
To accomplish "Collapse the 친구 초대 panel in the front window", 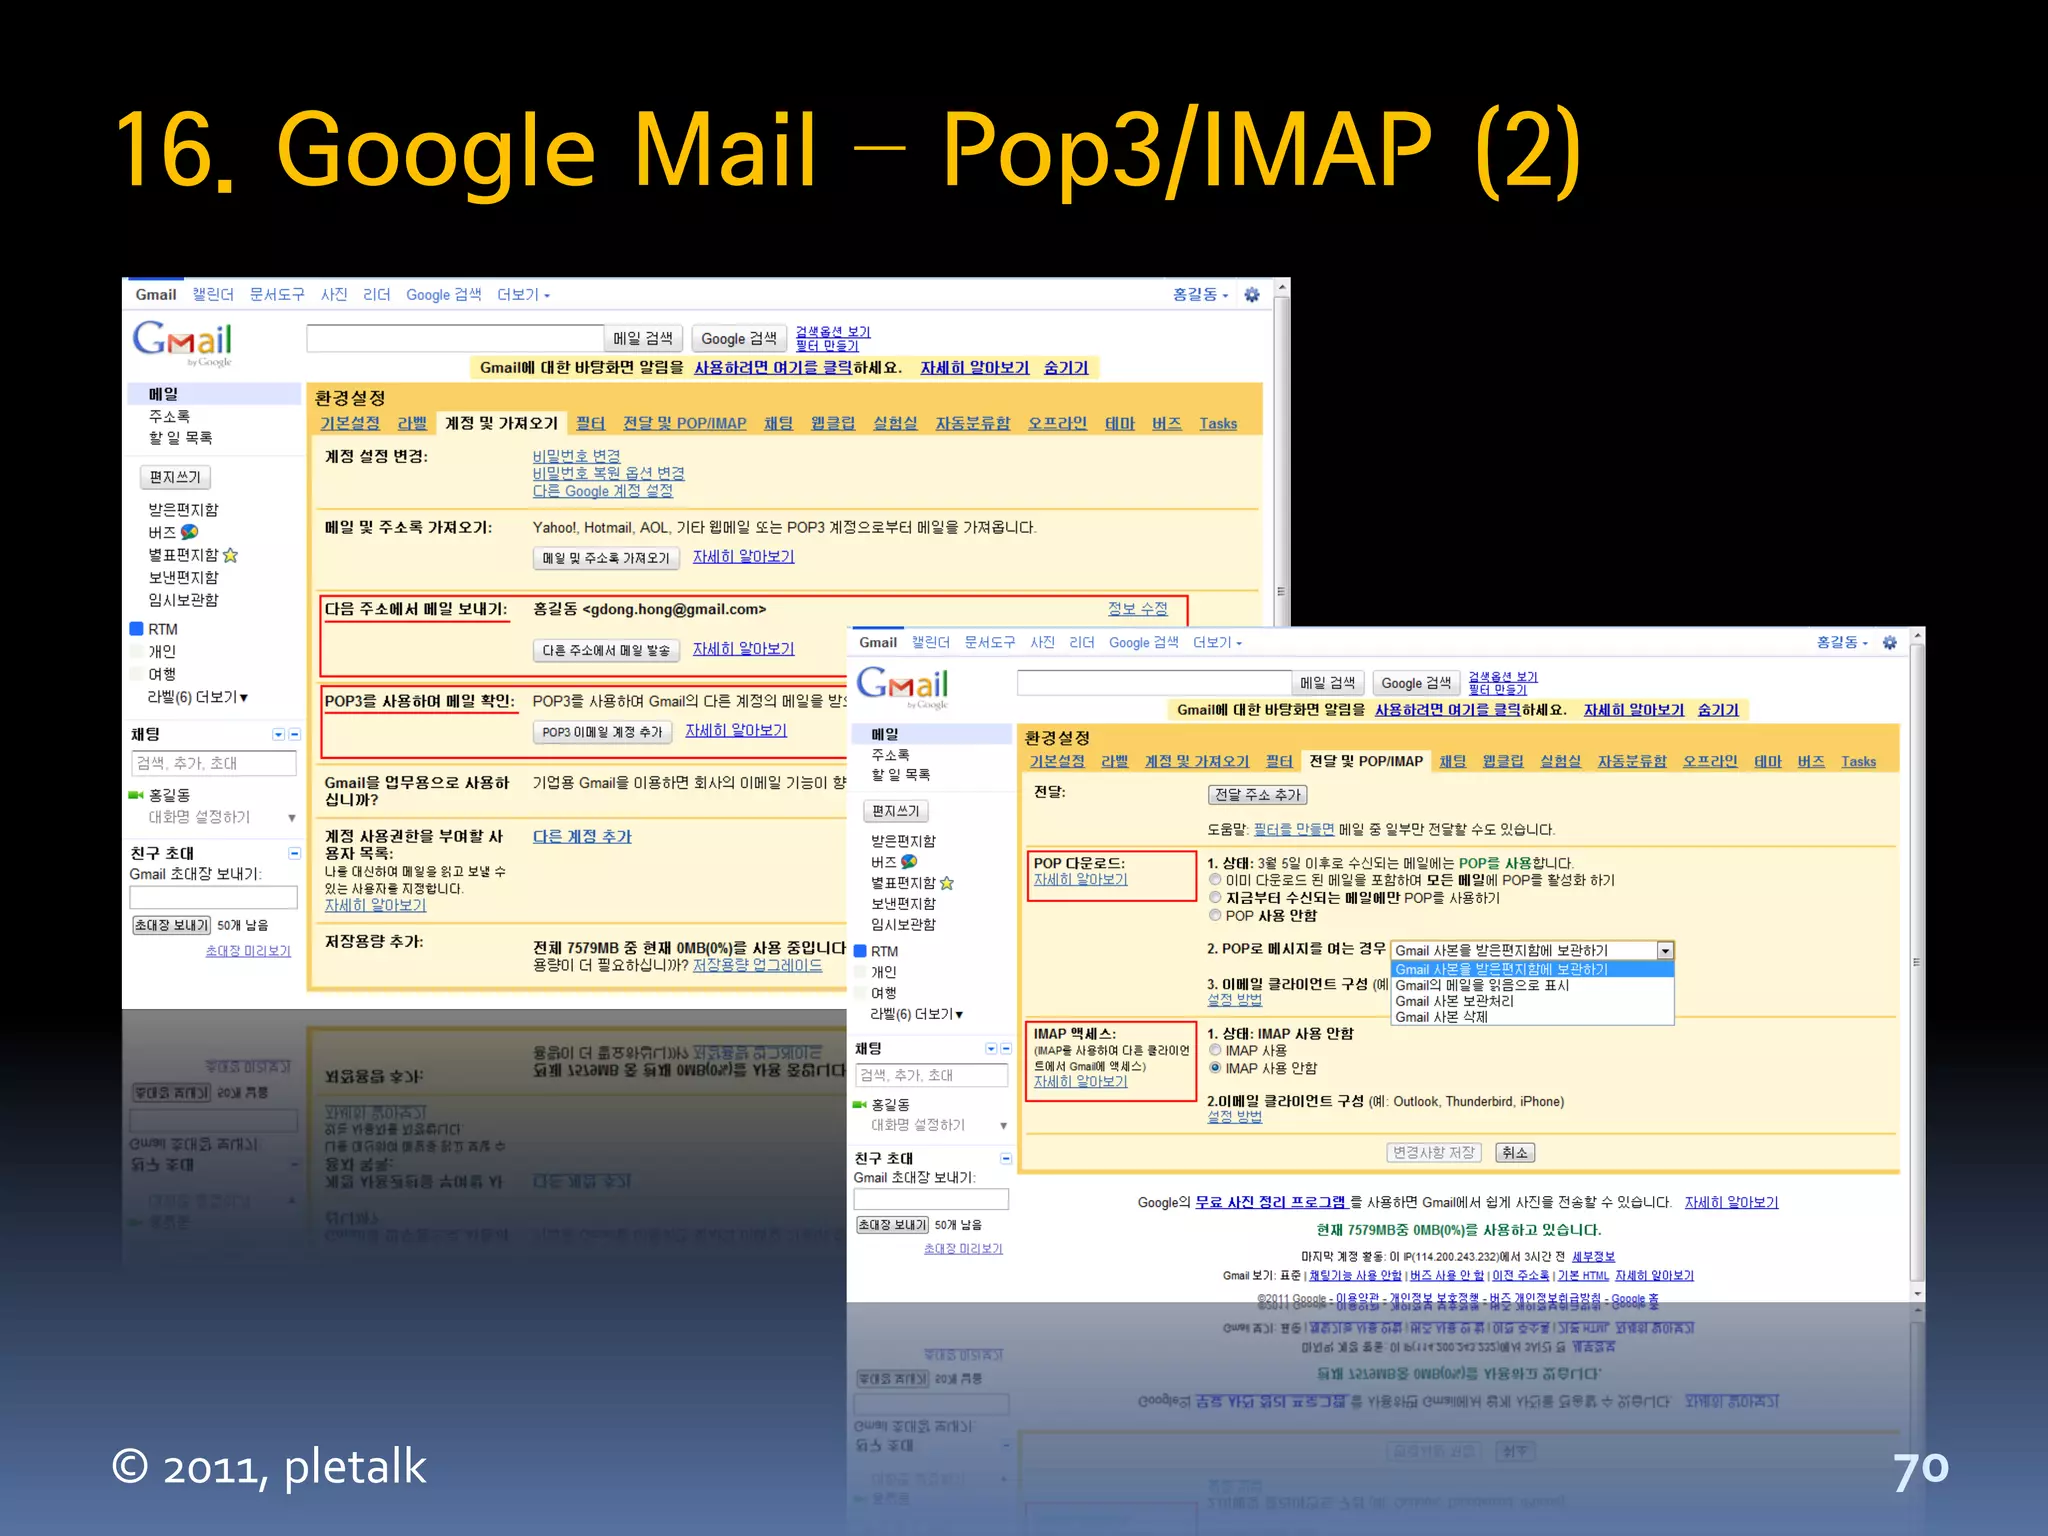I will coord(1006,1158).
